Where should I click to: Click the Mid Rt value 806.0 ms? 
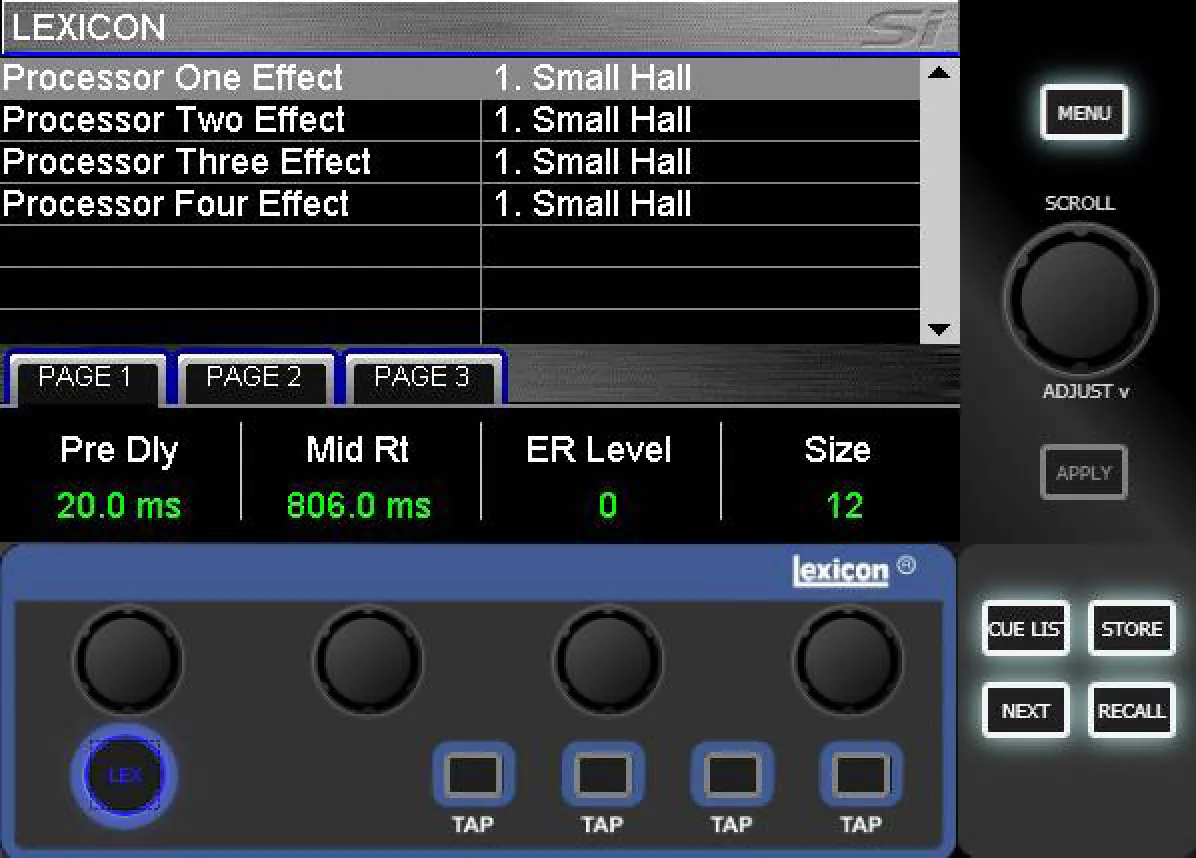click(x=358, y=506)
